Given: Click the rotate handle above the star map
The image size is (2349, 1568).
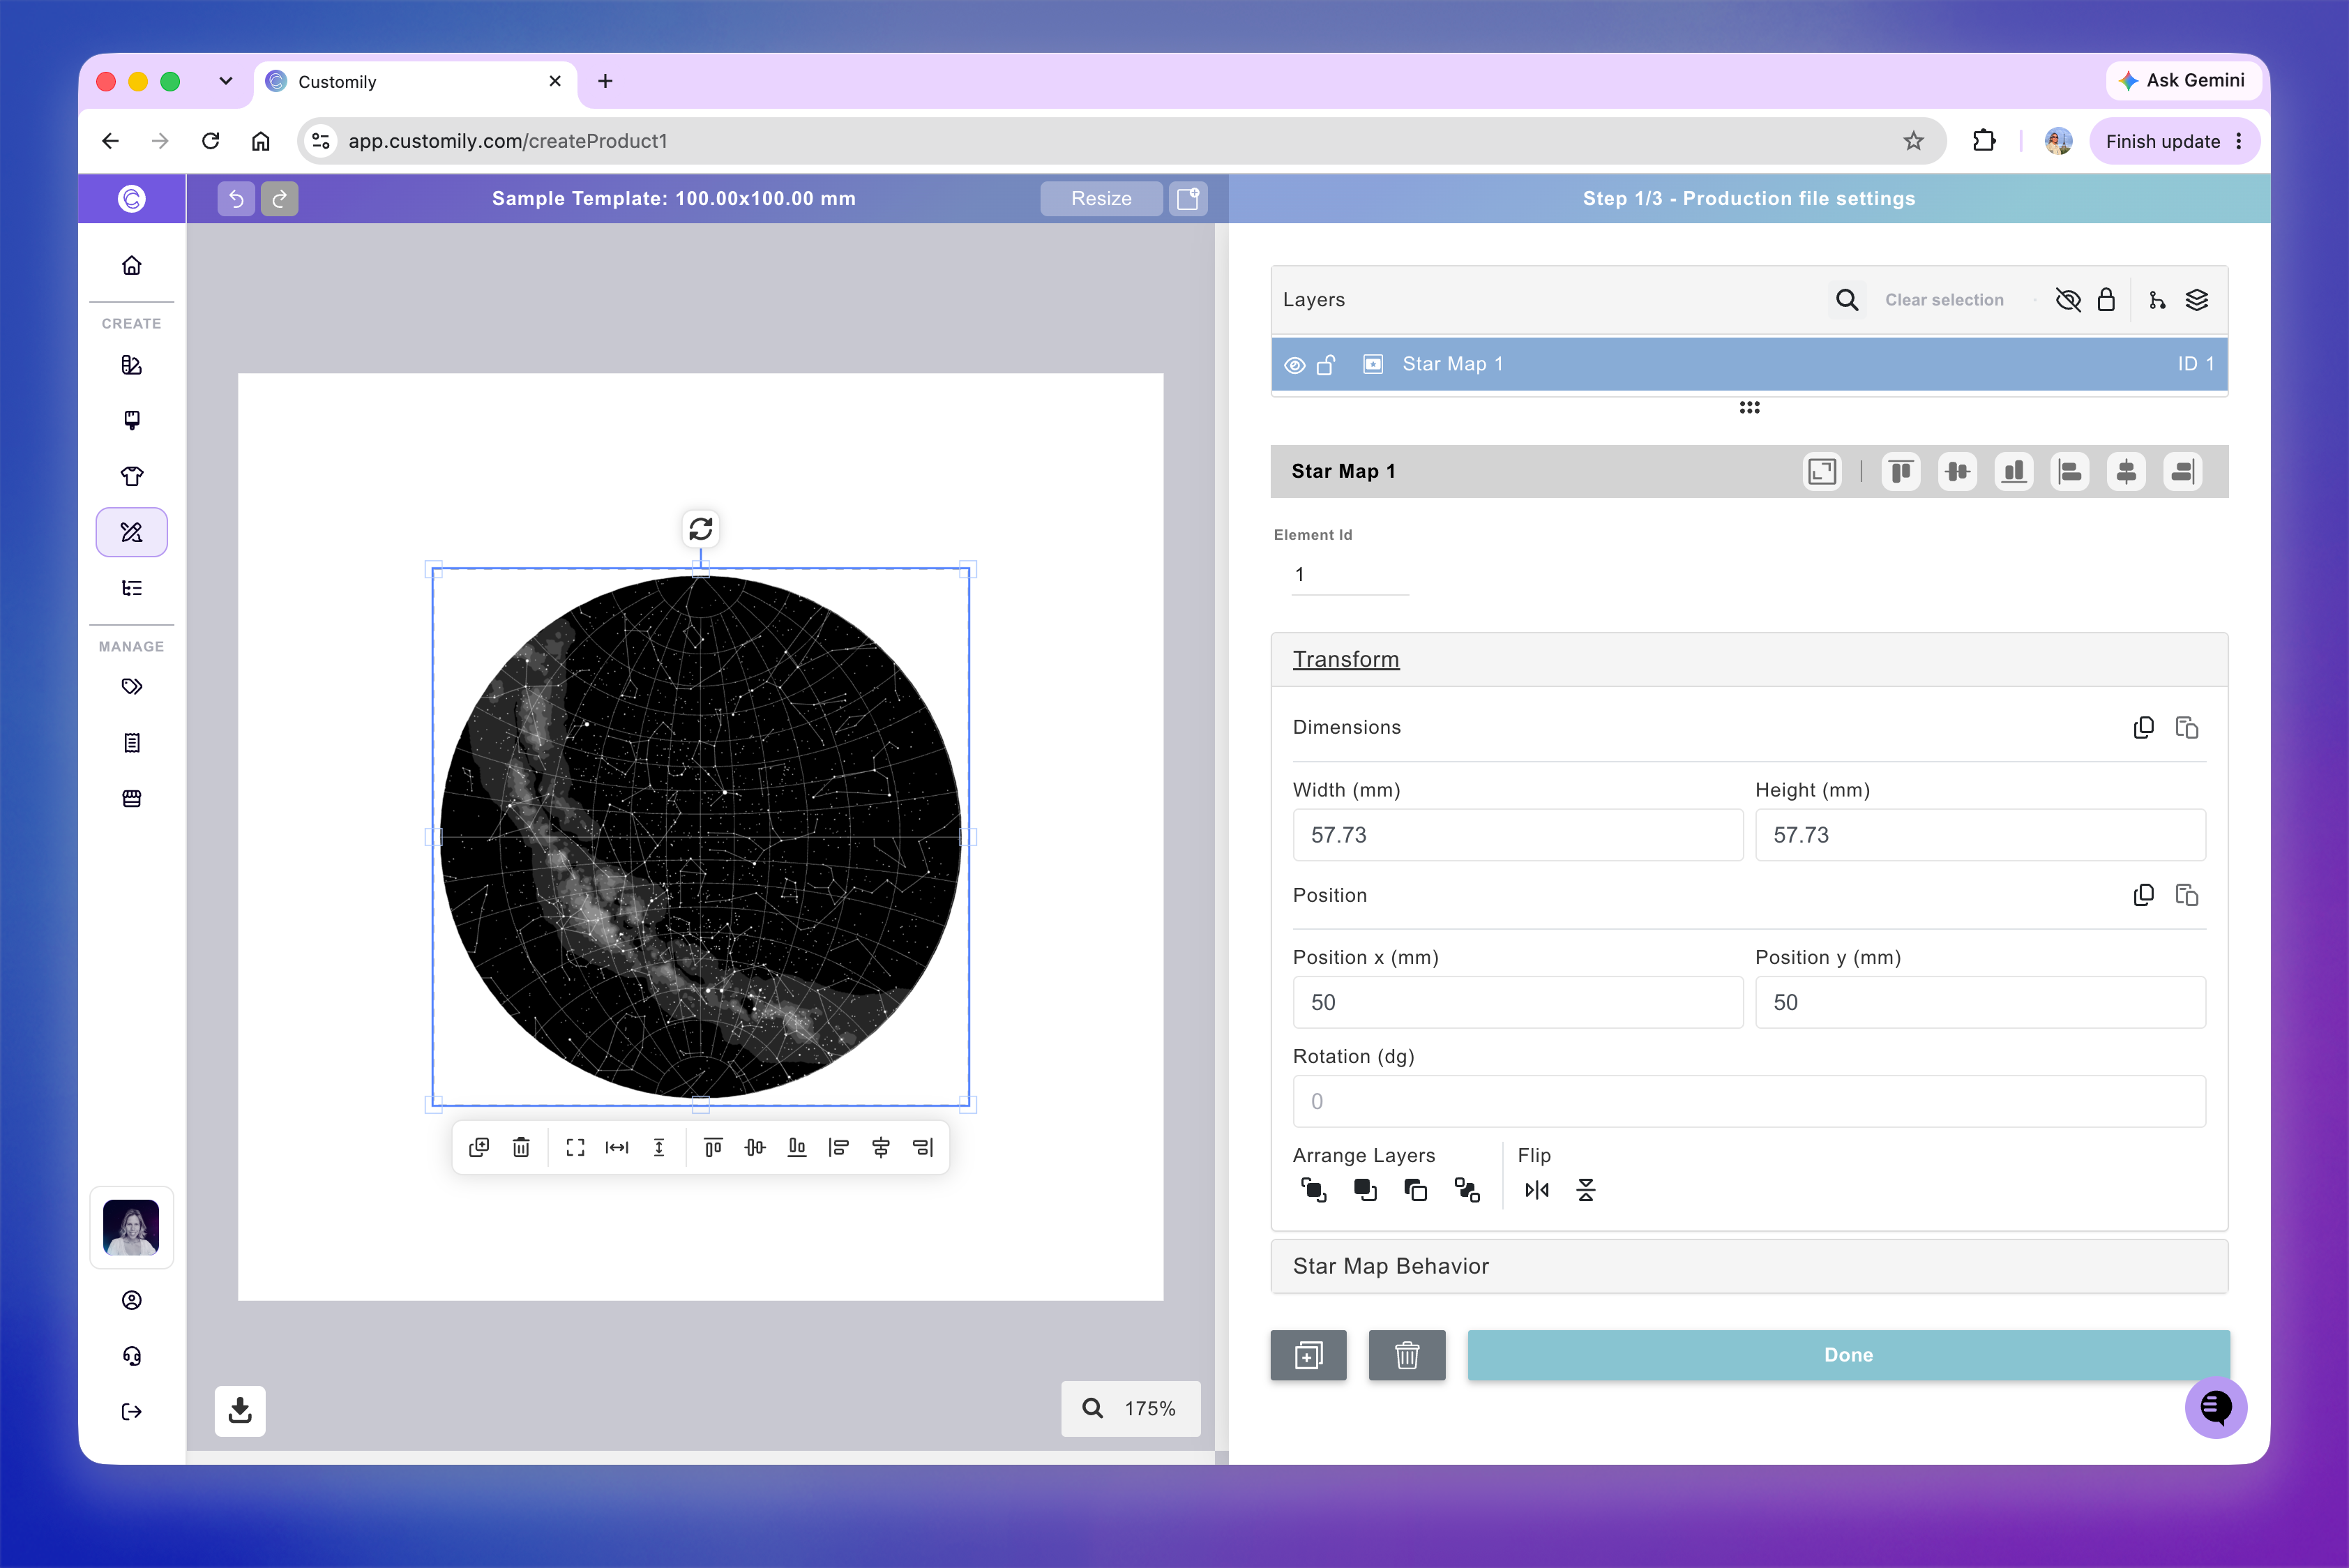Looking at the screenshot, I should click(x=701, y=528).
